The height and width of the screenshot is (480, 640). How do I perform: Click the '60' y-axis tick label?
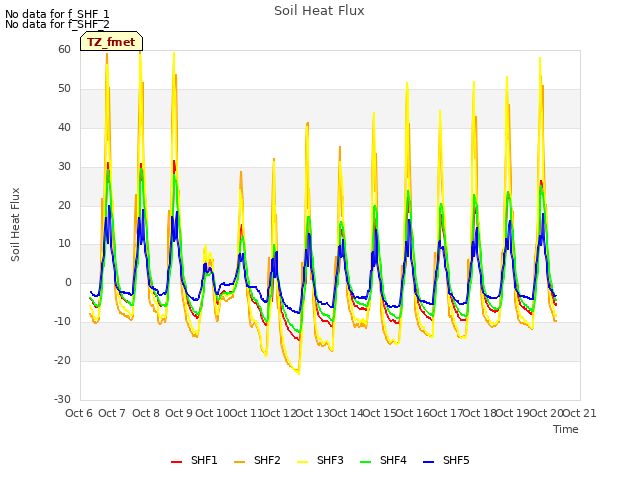coord(64,49)
